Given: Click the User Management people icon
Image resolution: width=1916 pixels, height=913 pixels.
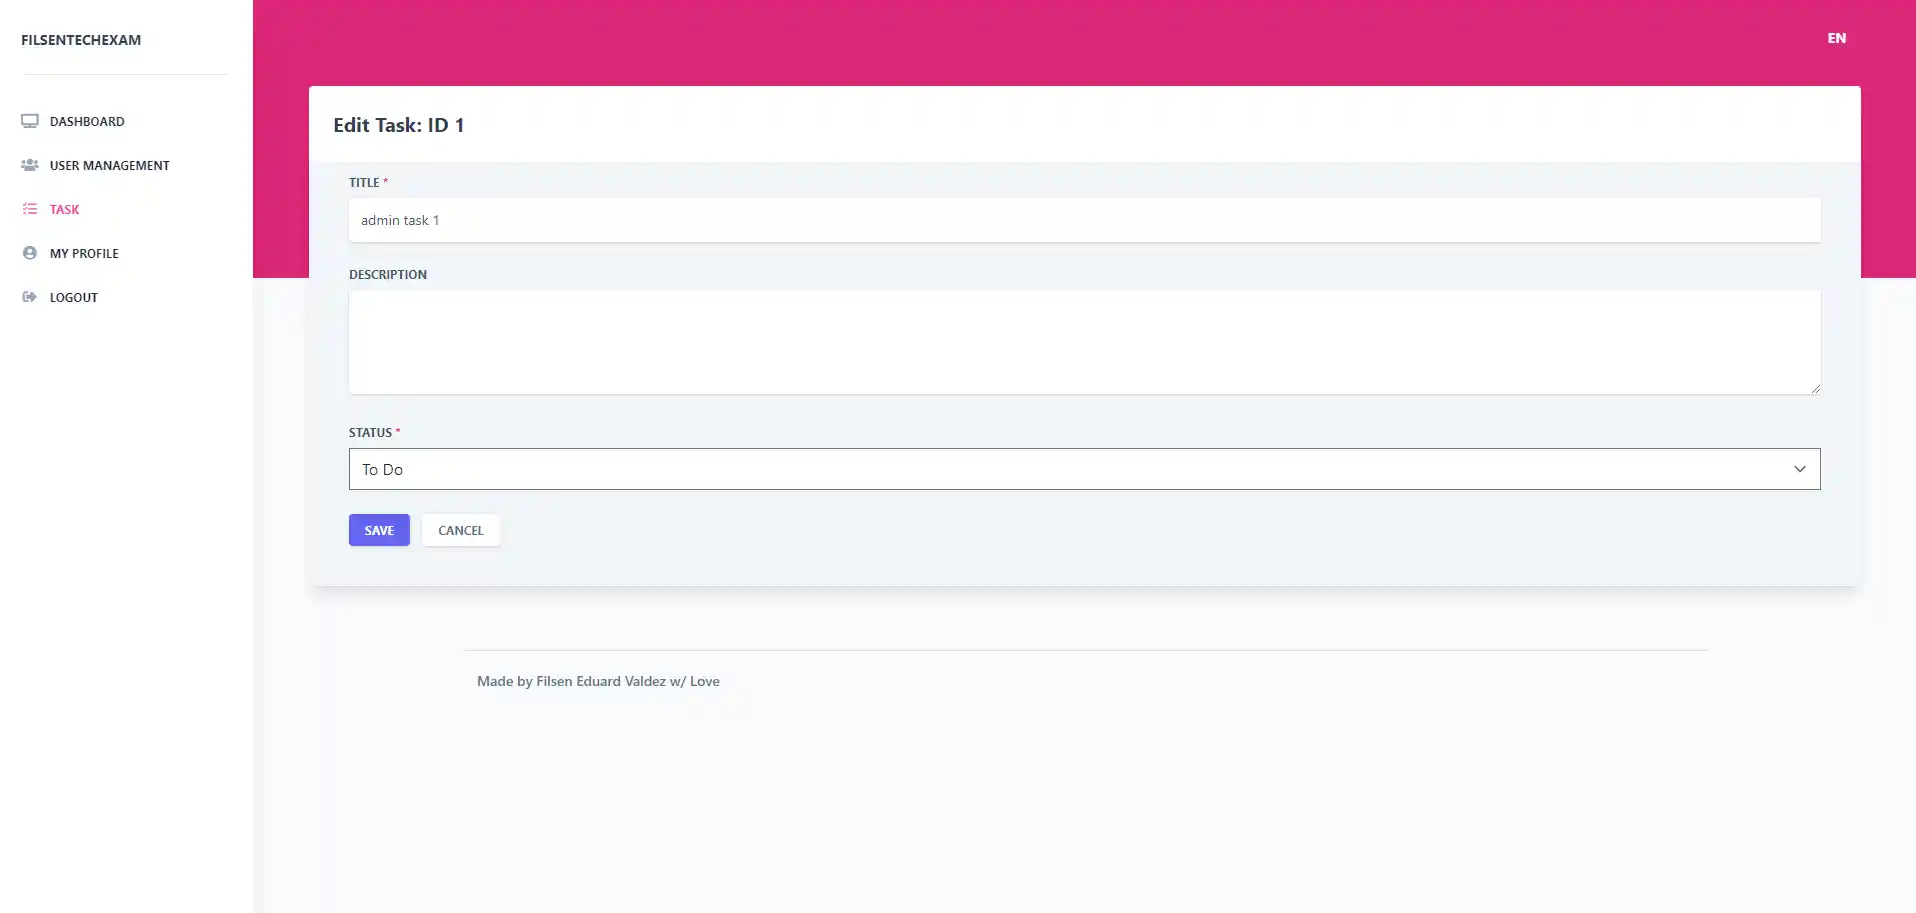Looking at the screenshot, I should coord(30,165).
